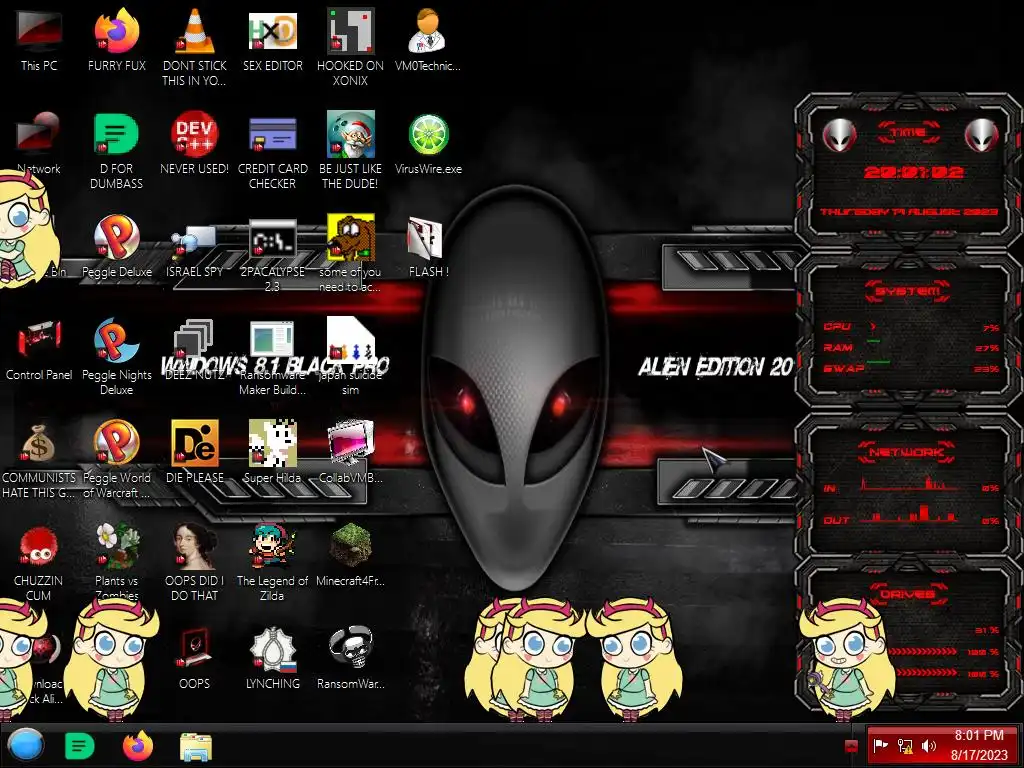Click the SYSTEM gadget header
The height and width of the screenshot is (768, 1024).
pyautogui.click(x=907, y=291)
